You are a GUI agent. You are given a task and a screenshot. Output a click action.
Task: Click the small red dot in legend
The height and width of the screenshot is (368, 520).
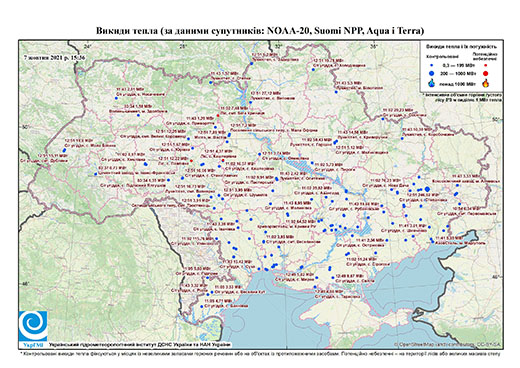[485, 65]
